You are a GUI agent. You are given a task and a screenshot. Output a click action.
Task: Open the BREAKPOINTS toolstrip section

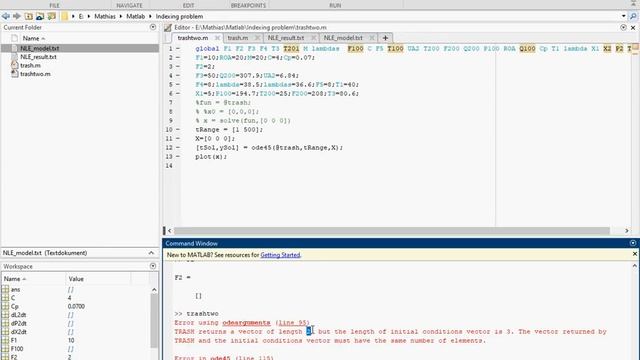click(248, 5)
